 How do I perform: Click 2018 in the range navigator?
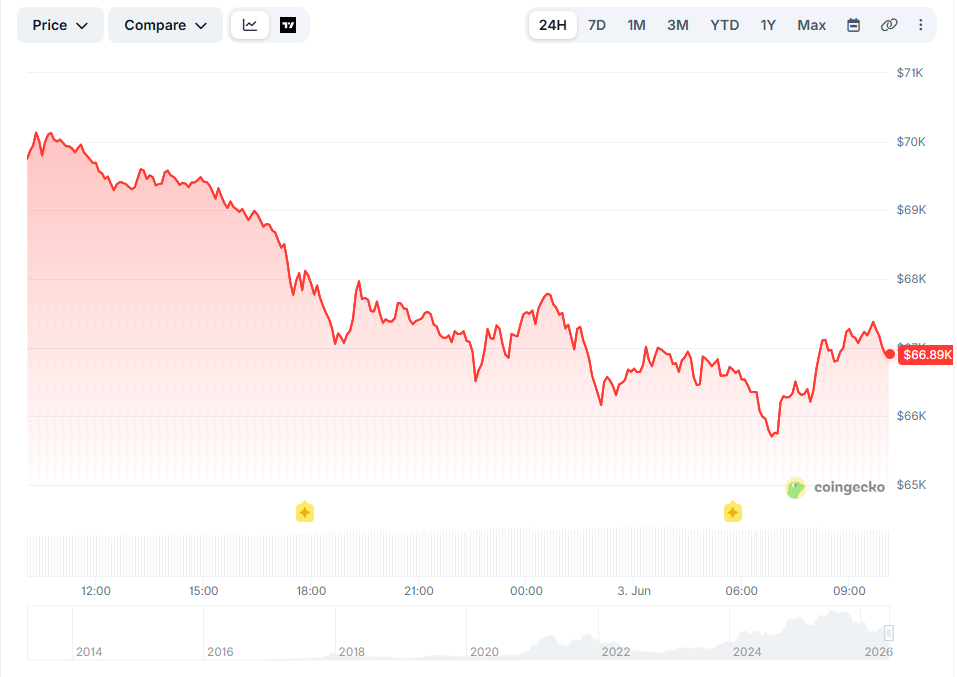[x=352, y=652]
